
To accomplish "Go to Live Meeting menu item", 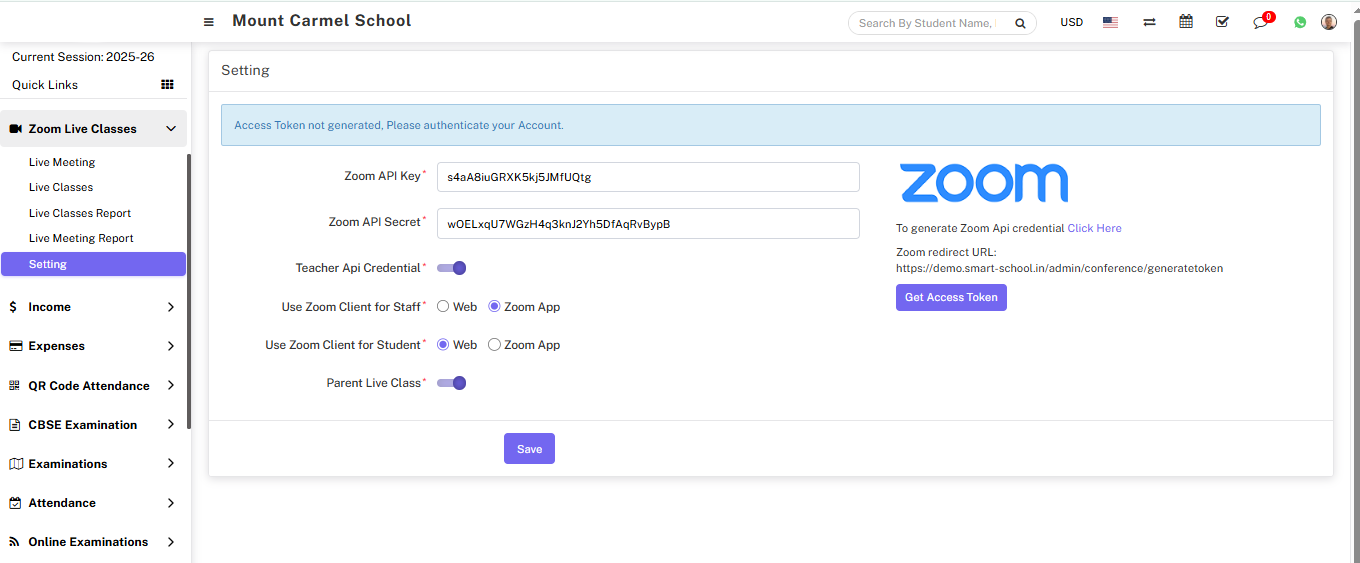I will tap(62, 162).
